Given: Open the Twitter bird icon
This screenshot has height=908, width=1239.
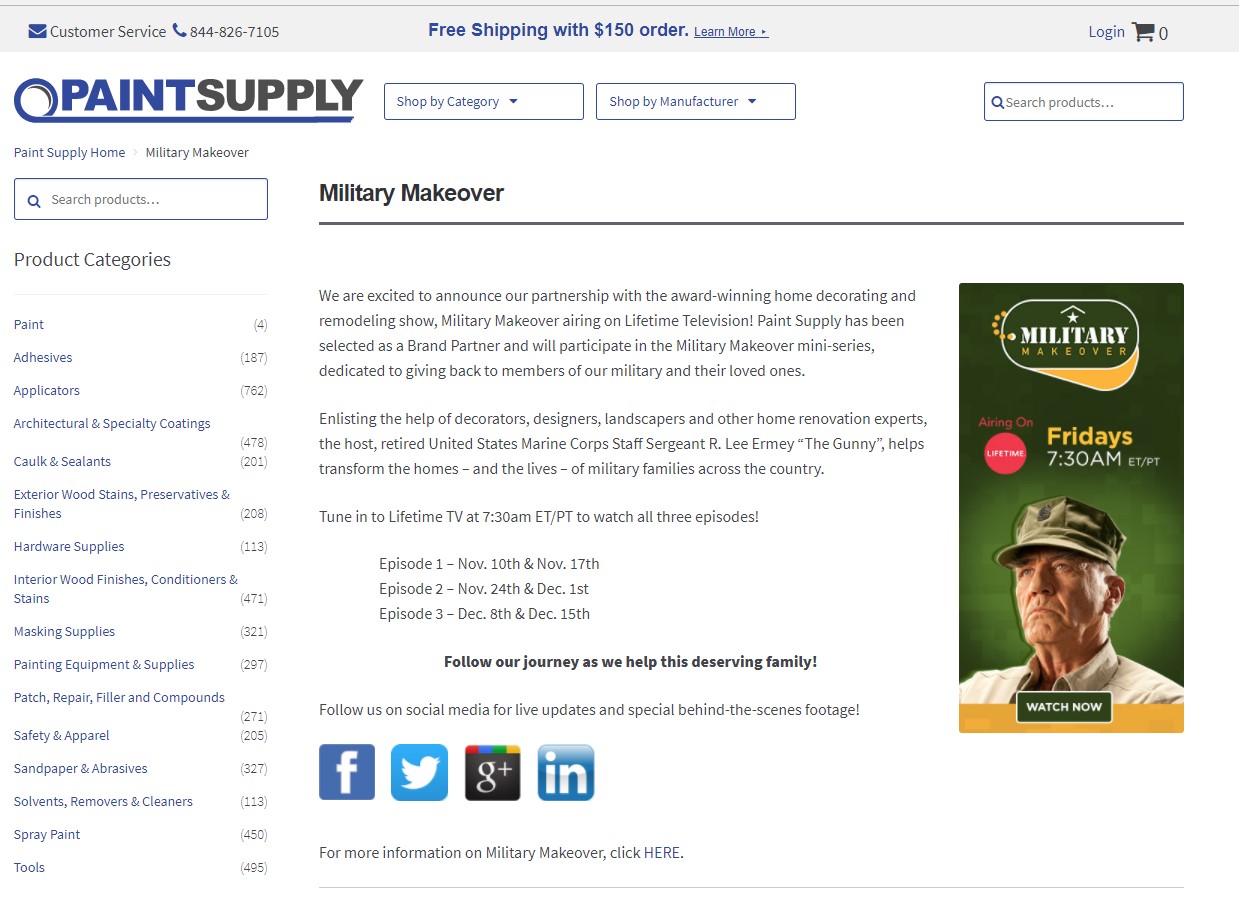Looking at the screenshot, I should tap(419, 772).
